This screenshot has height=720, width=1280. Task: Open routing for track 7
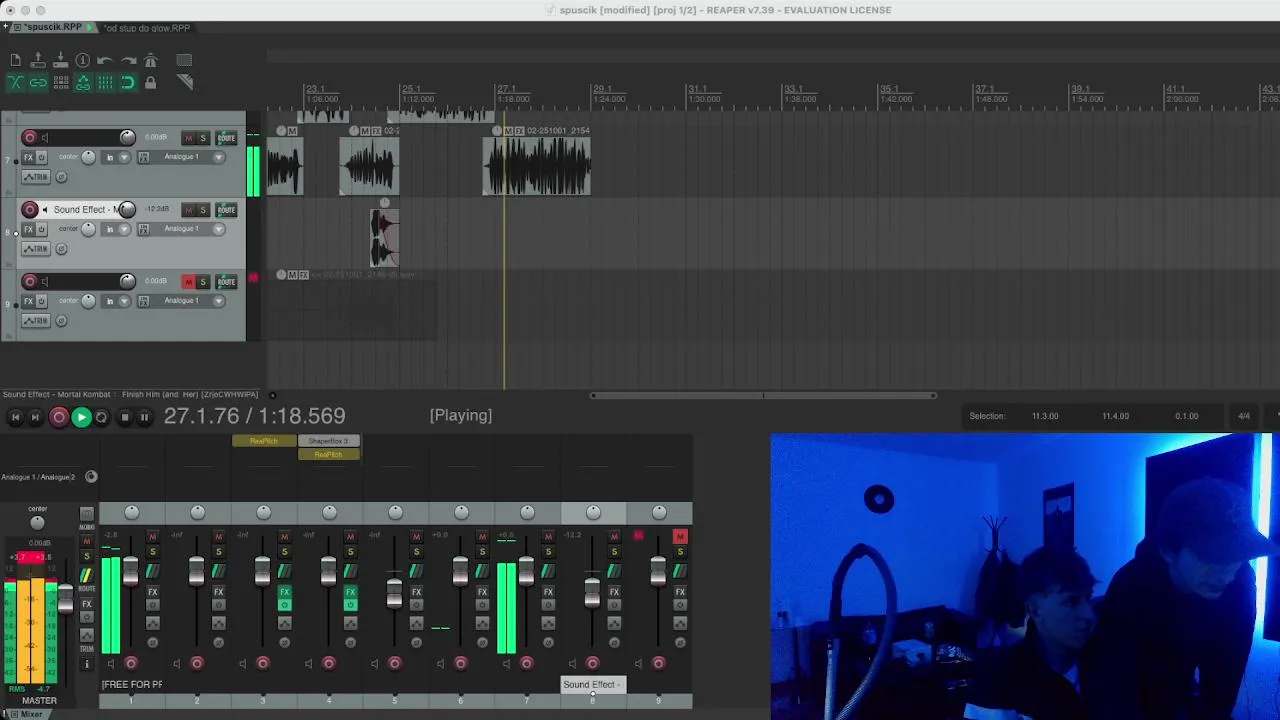click(226, 138)
